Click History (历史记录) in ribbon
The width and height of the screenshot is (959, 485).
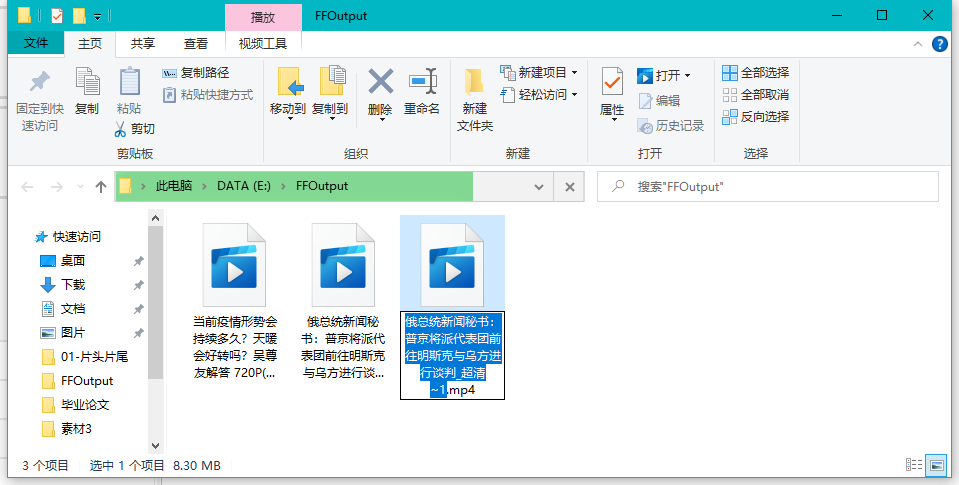(671, 126)
